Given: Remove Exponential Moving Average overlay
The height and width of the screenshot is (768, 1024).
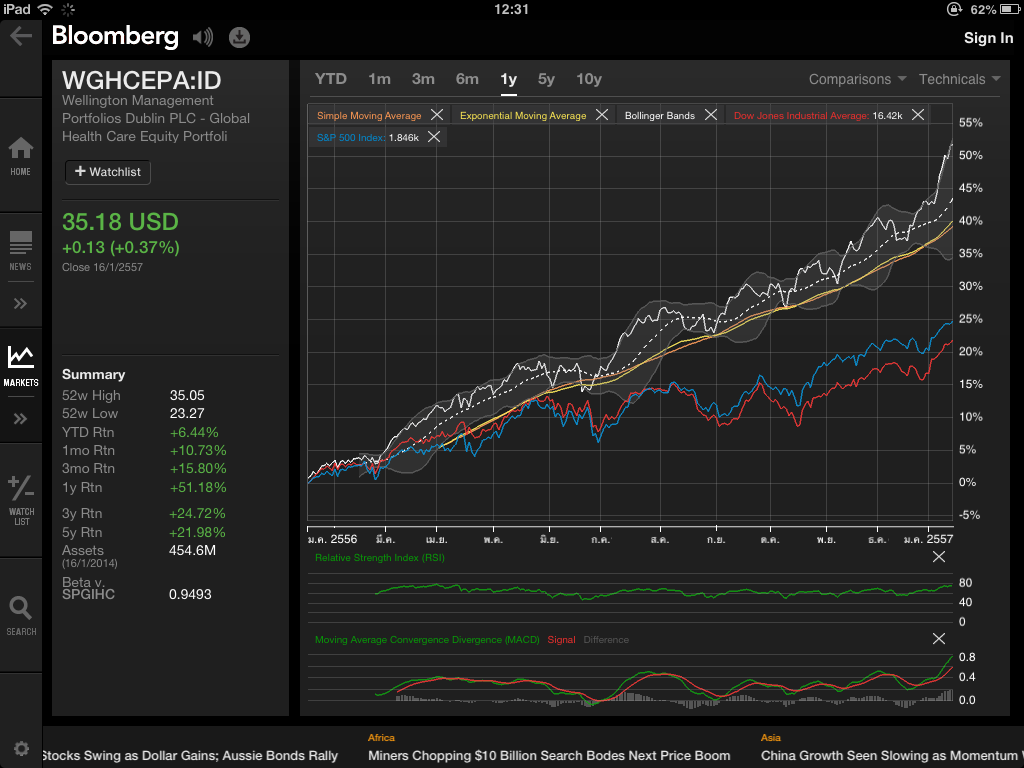Looking at the screenshot, I should [602, 115].
